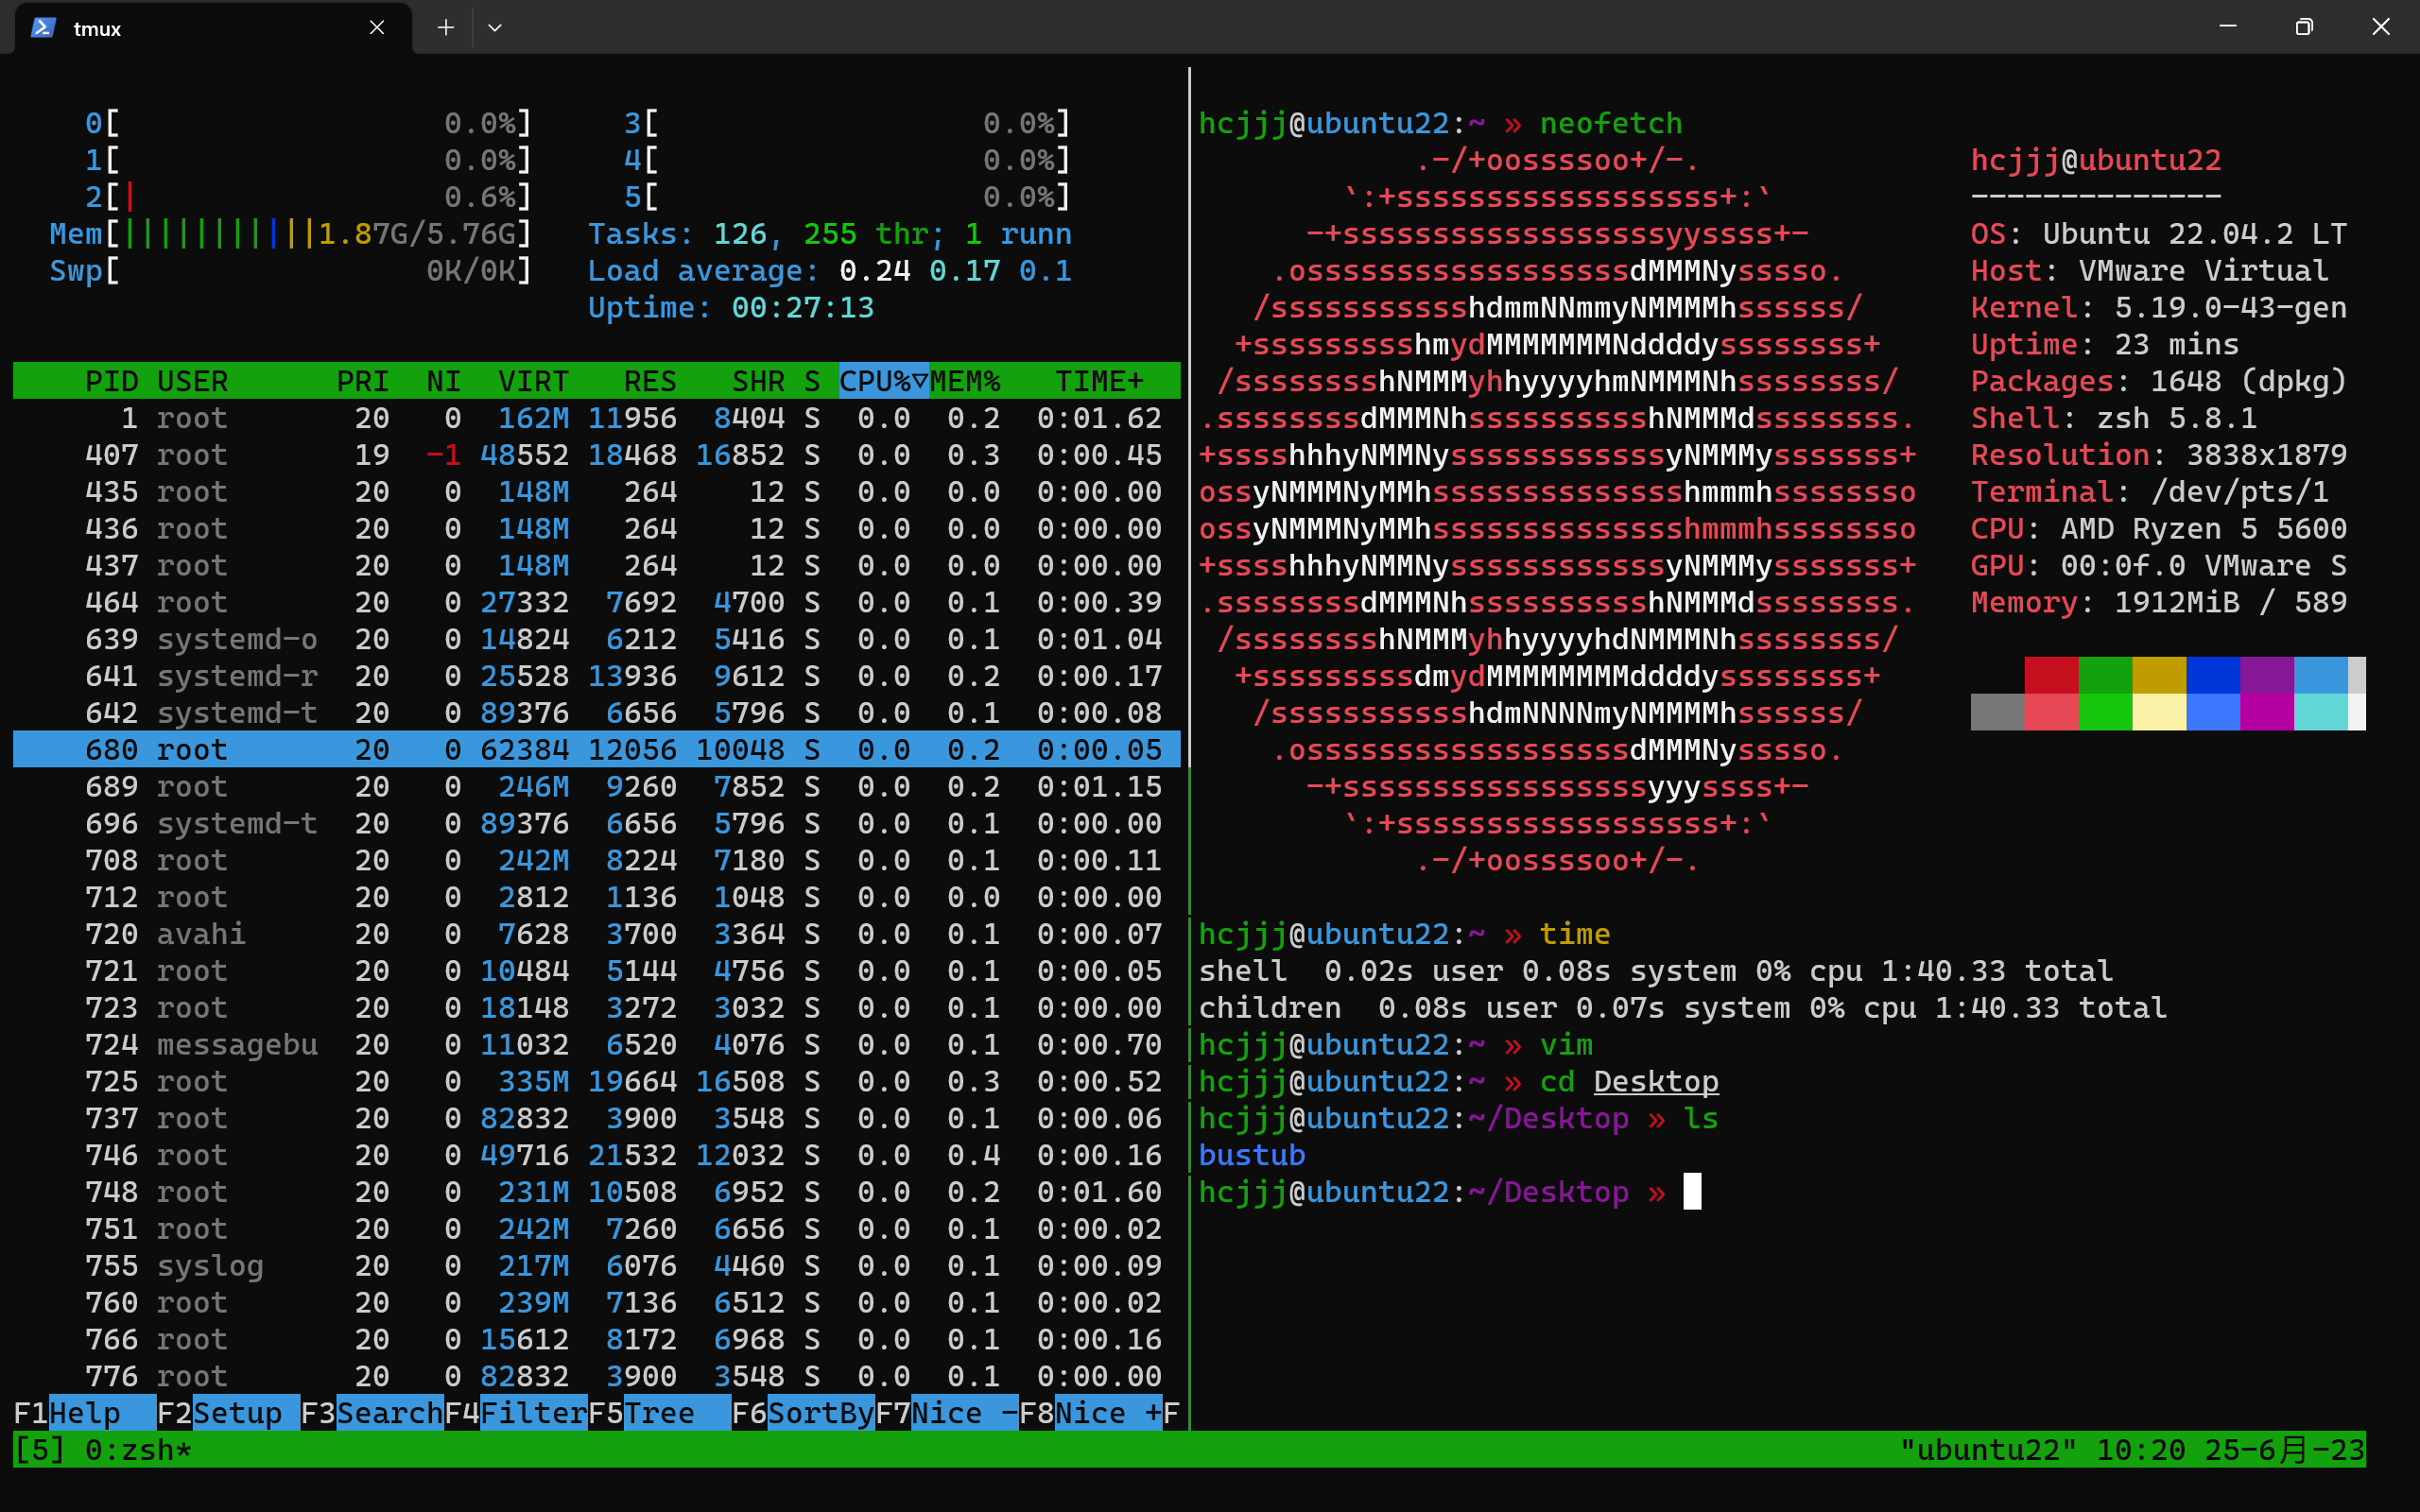Expand the new tab profile dropdown chevron
The width and height of the screenshot is (2420, 1512).
[495, 28]
